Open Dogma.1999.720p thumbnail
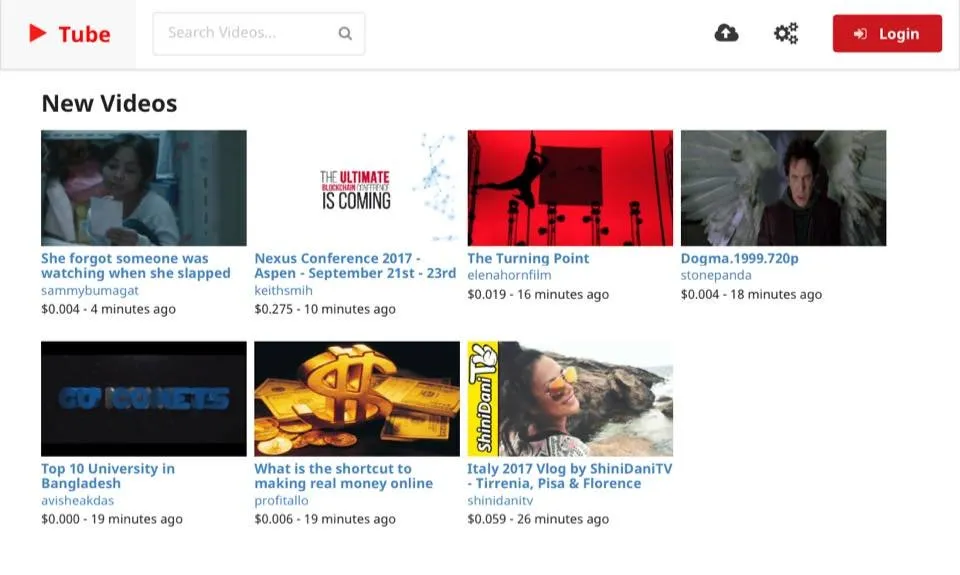Image resolution: width=960 pixels, height=575 pixels. [x=783, y=188]
